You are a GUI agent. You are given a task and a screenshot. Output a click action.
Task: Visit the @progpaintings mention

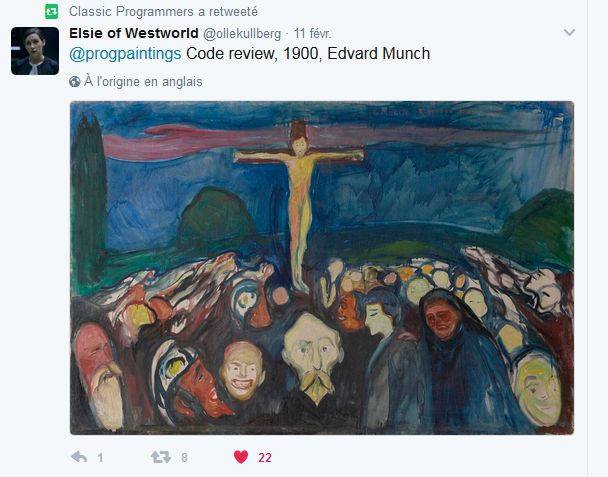point(125,54)
